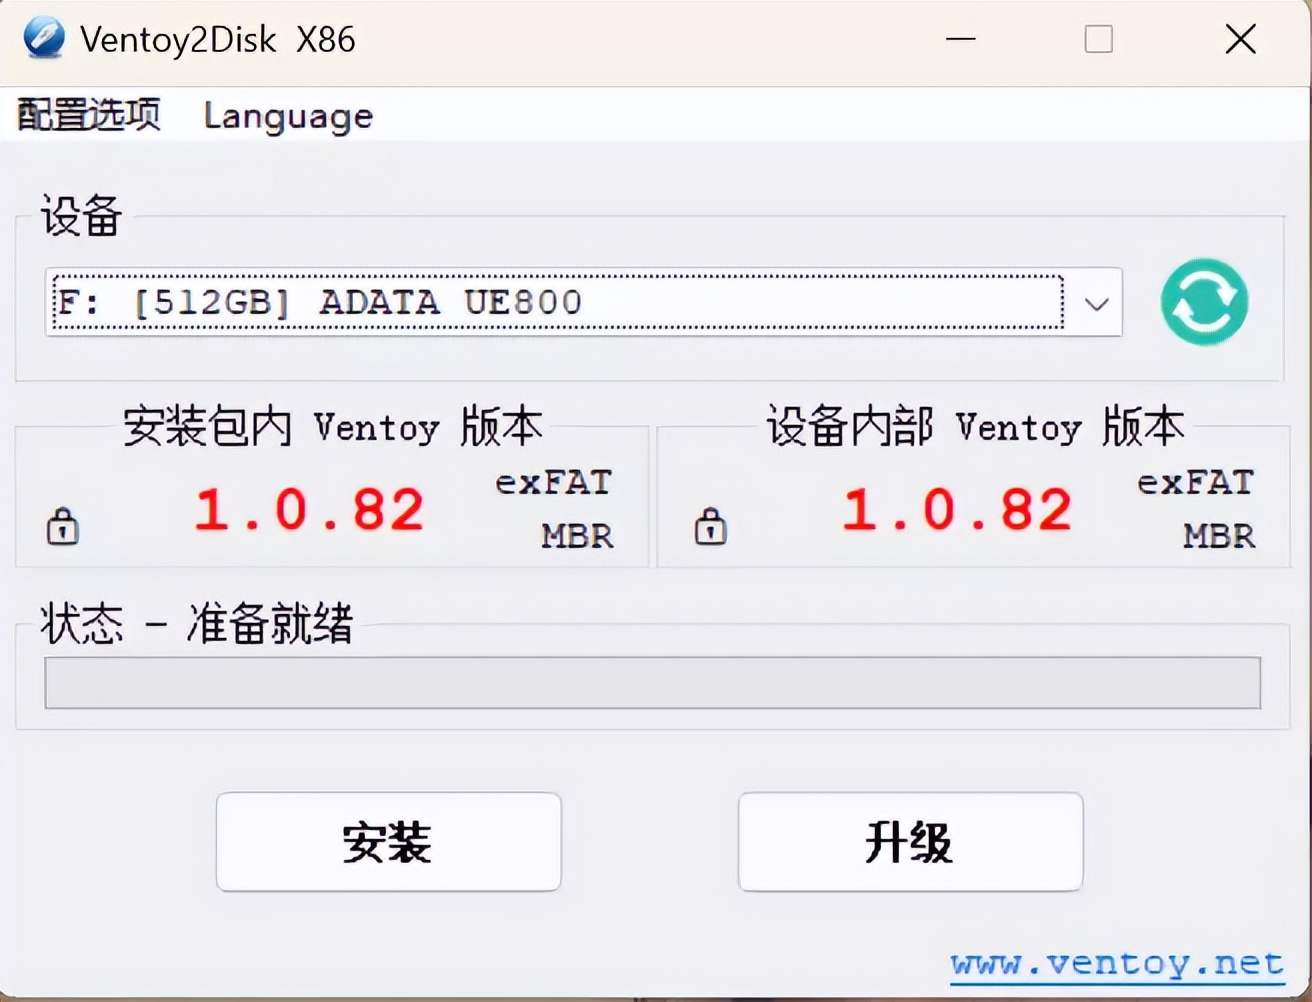Open the 配置选项 menu
1312x1002 pixels.
click(x=89, y=115)
